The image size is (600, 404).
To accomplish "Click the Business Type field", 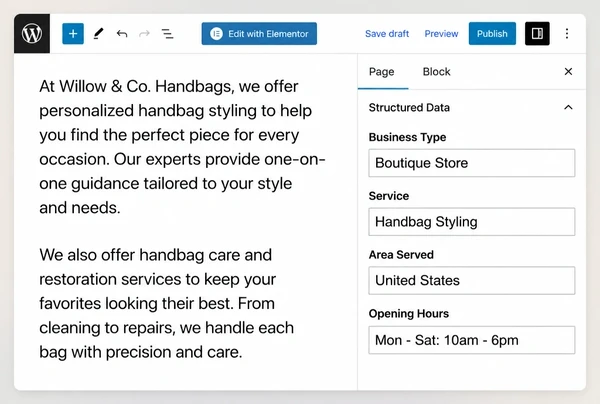I will click(x=471, y=163).
